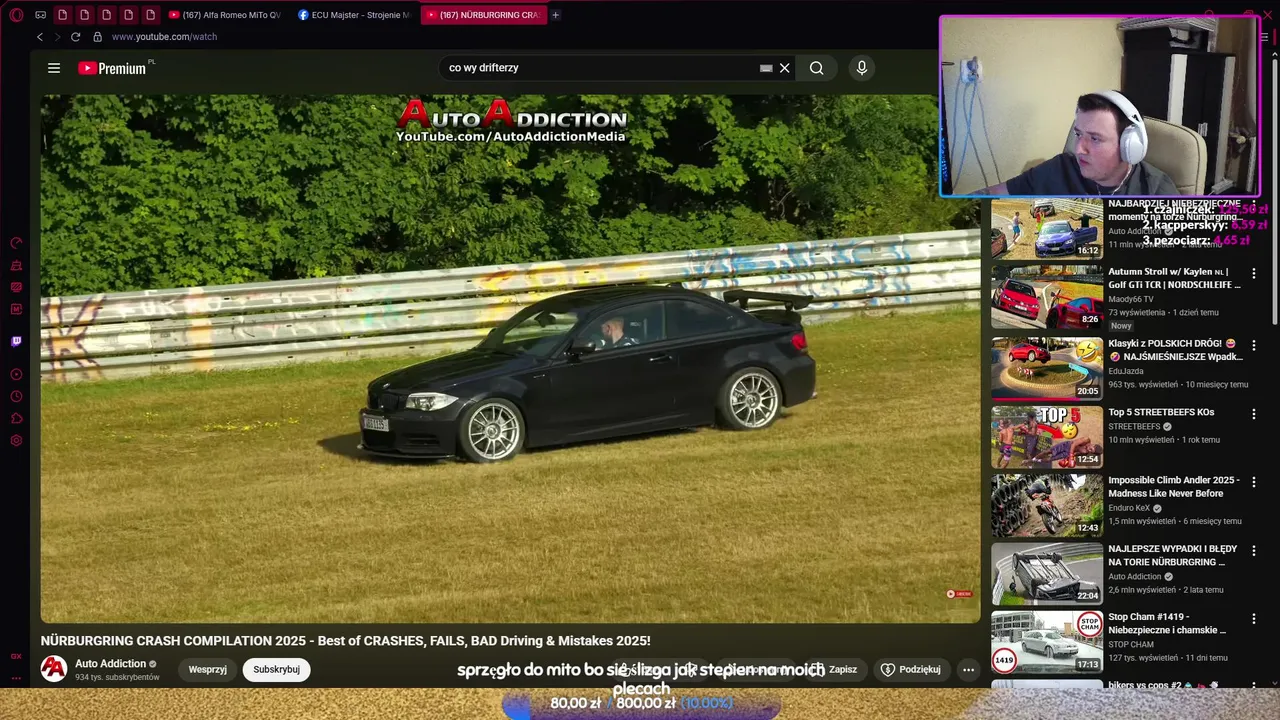Open EduJazda channel name text
This screenshot has width=1280, height=720.
[x=1126, y=371]
